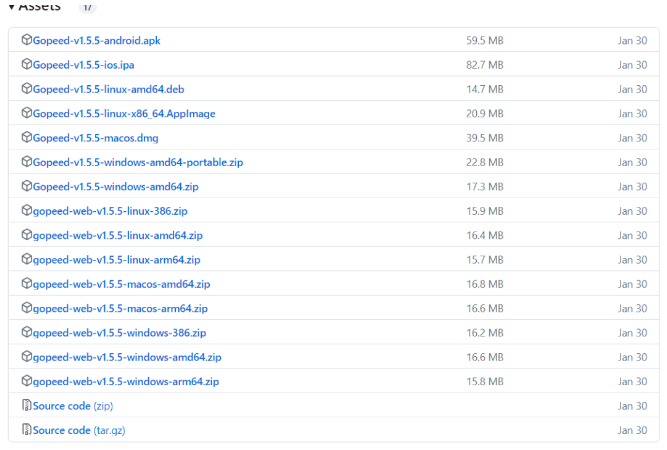Click package icon beside AppImage asset
Viewport: 667px width, 450px height.
click(x=26, y=112)
